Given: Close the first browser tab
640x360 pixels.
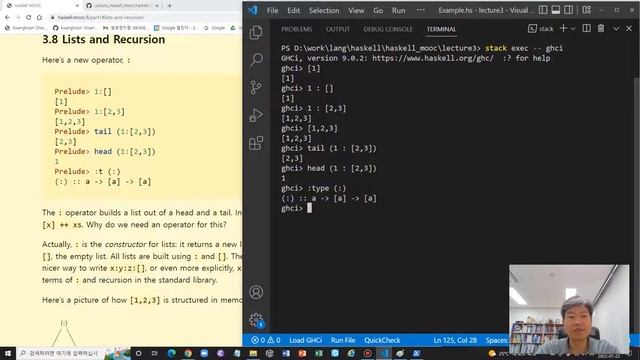Looking at the screenshot, I should [77, 6].
